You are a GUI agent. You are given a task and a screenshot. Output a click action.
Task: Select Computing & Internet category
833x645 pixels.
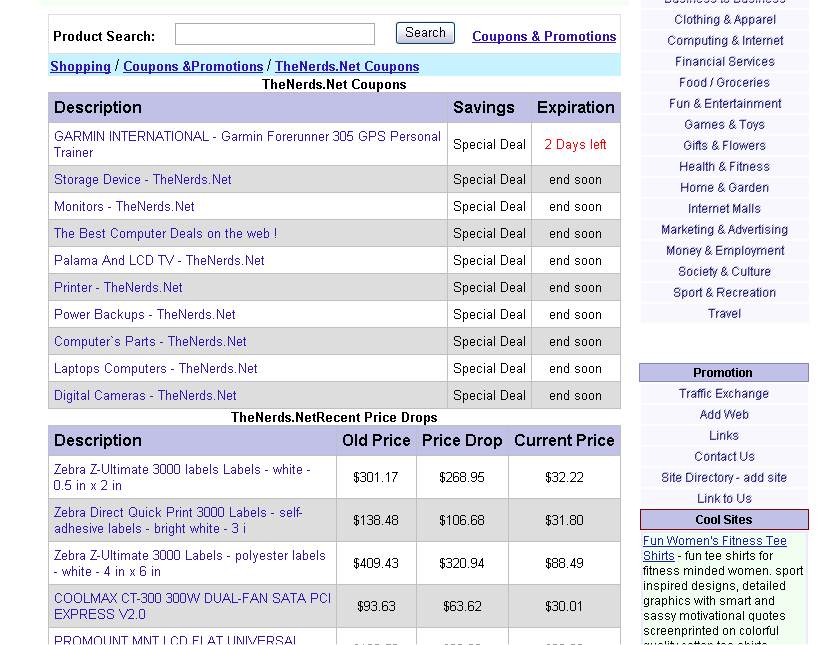point(725,41)
